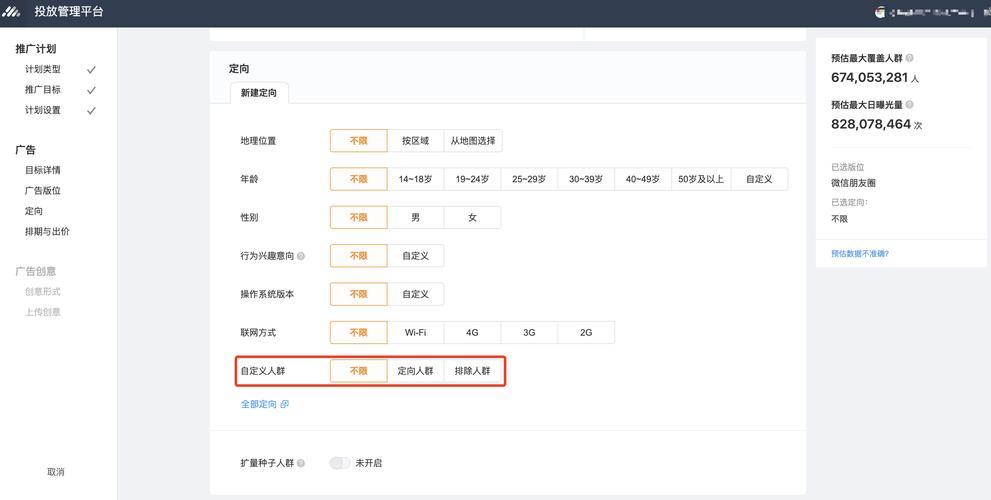Viewport: 991px width, 500px height.
Task: Click coverage value 674,053,281
Action: click(870, 77)
